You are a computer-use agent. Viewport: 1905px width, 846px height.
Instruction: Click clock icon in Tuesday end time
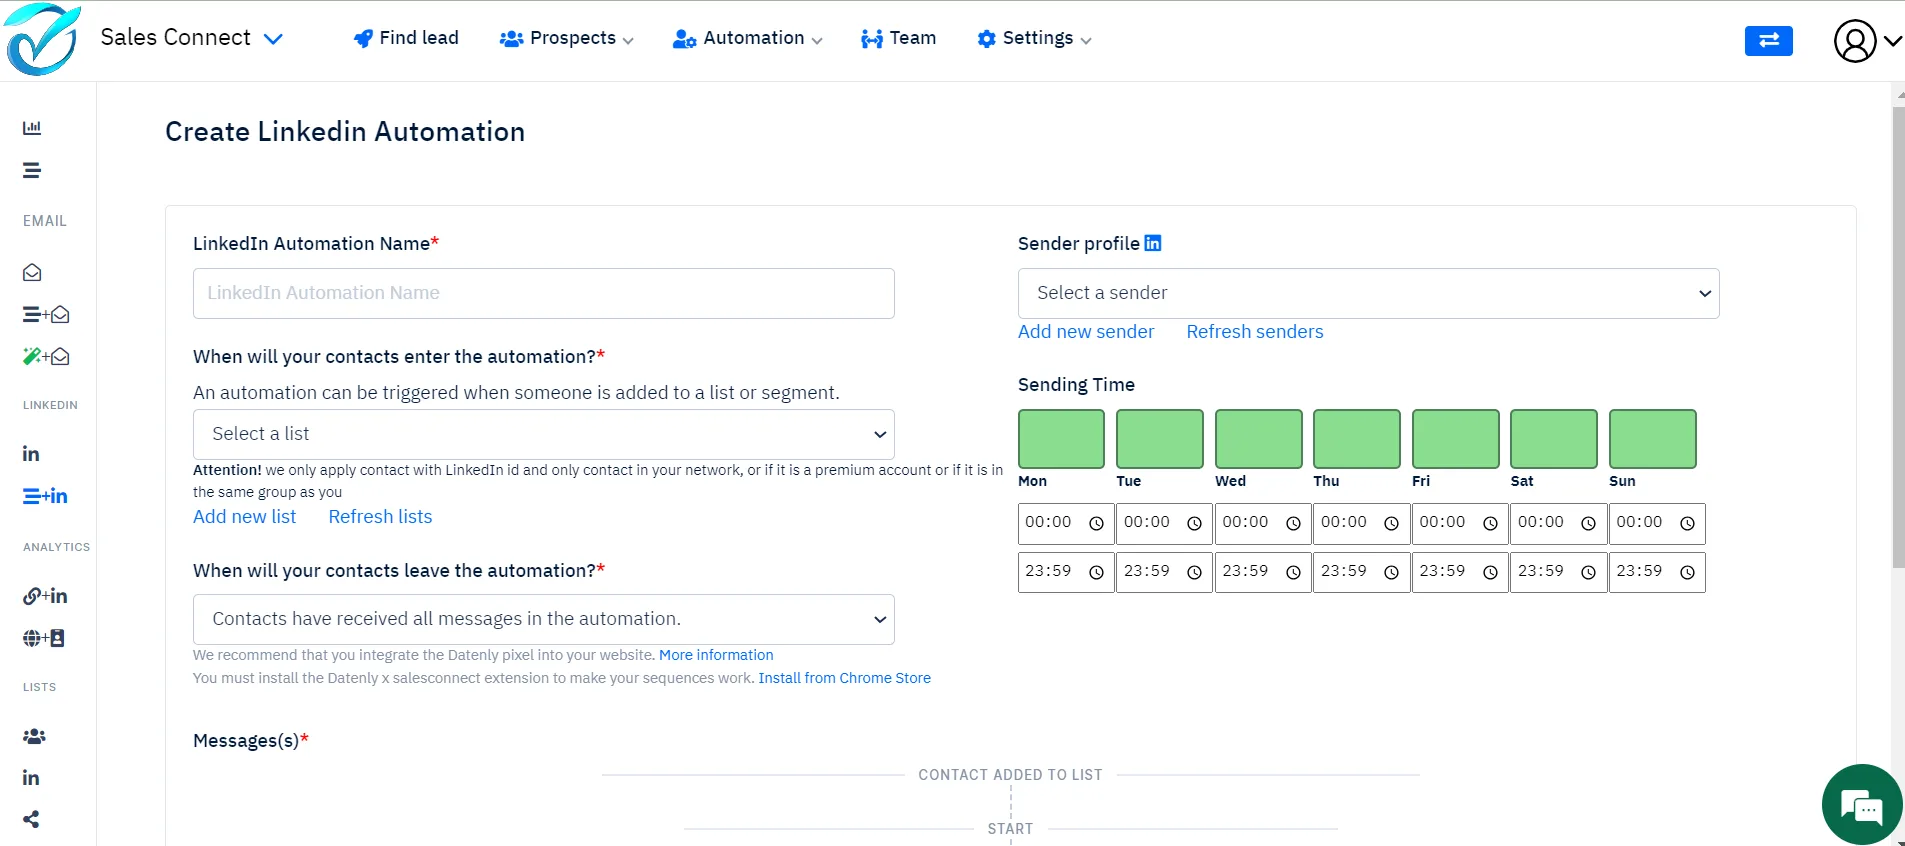click(x=1194, y=572)
